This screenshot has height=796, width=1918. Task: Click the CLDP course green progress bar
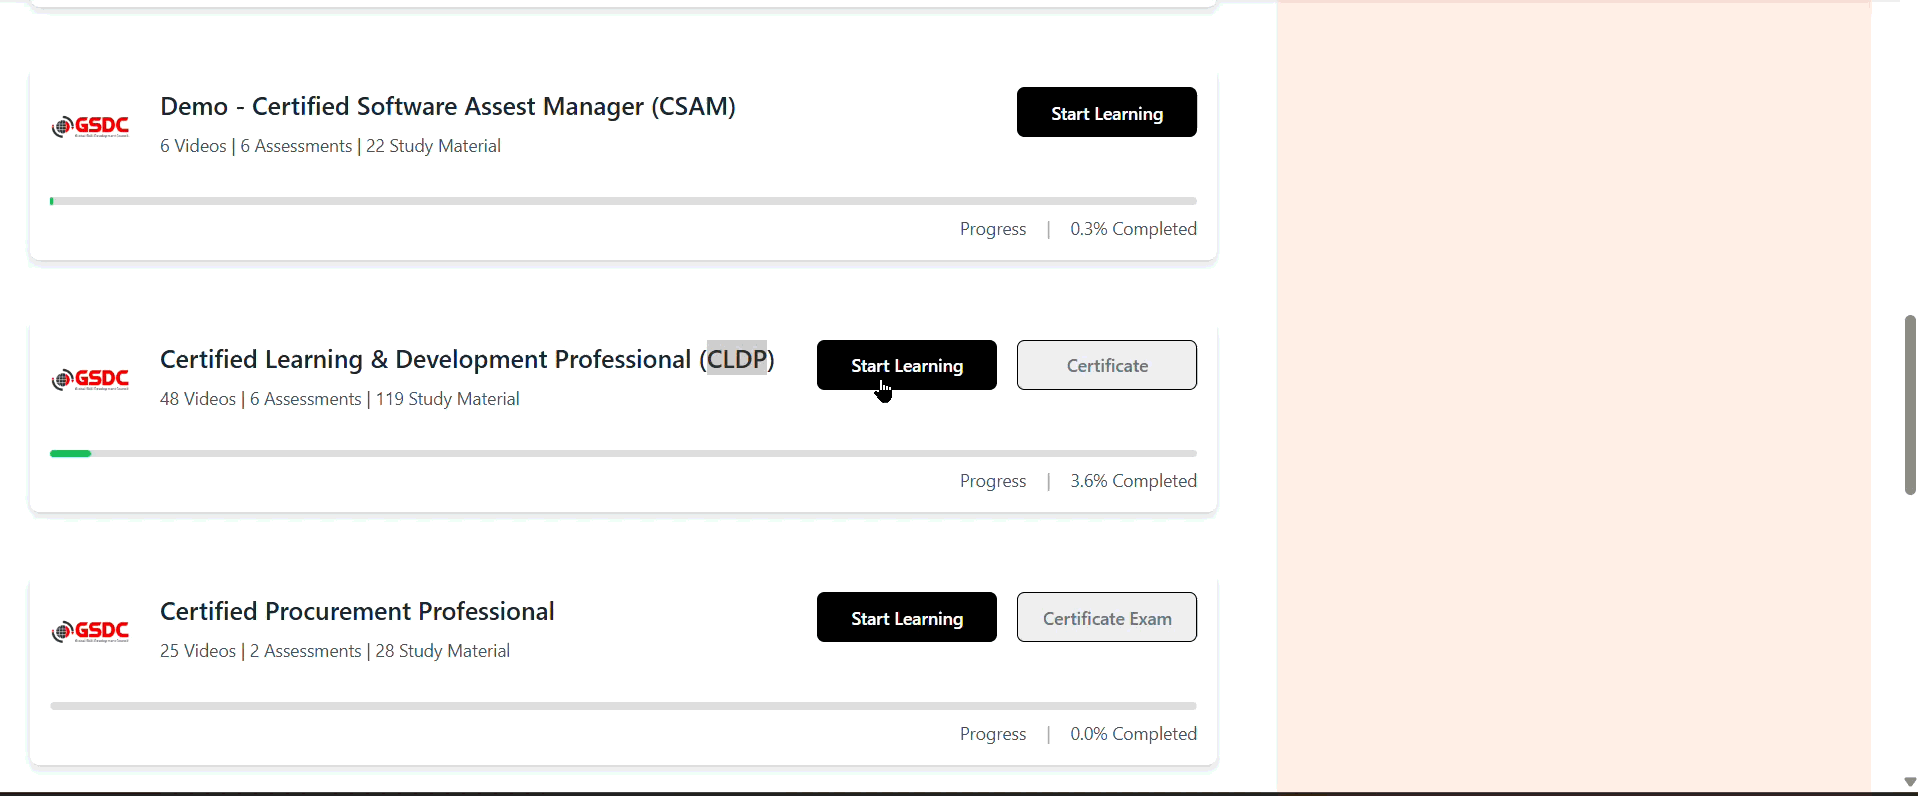[x=70, y=454]
